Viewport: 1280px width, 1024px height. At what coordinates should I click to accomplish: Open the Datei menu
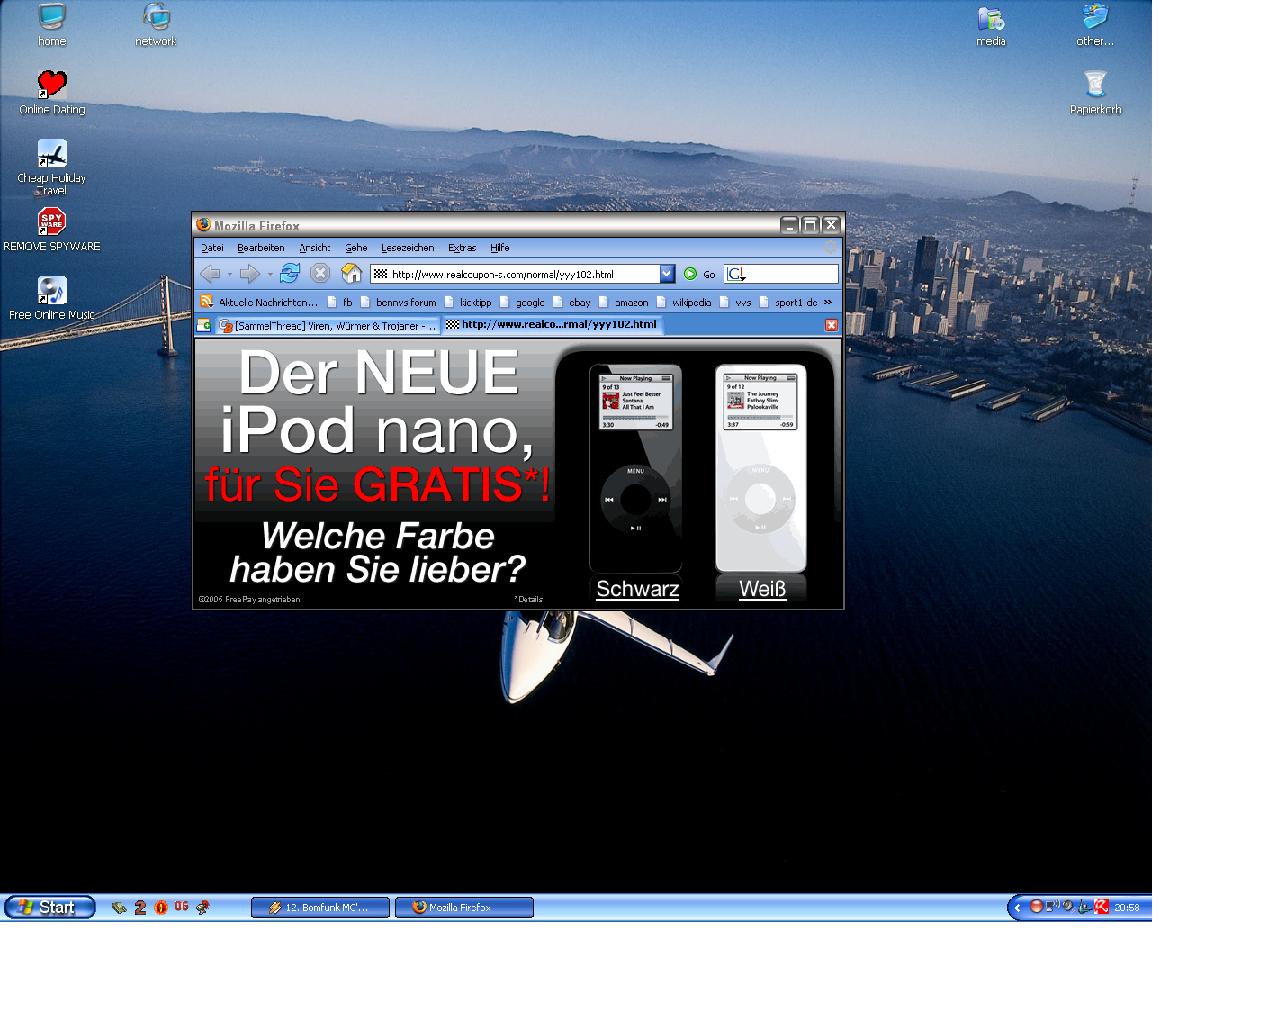pos(212,248)
